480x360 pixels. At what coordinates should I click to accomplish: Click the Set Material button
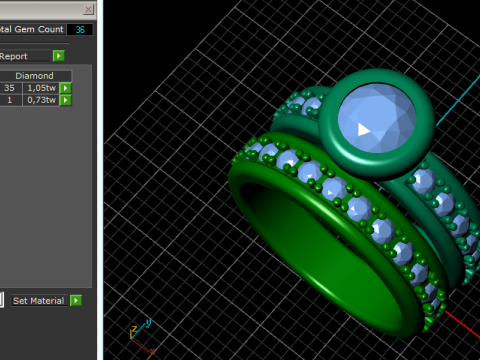[x=39, y=301]
